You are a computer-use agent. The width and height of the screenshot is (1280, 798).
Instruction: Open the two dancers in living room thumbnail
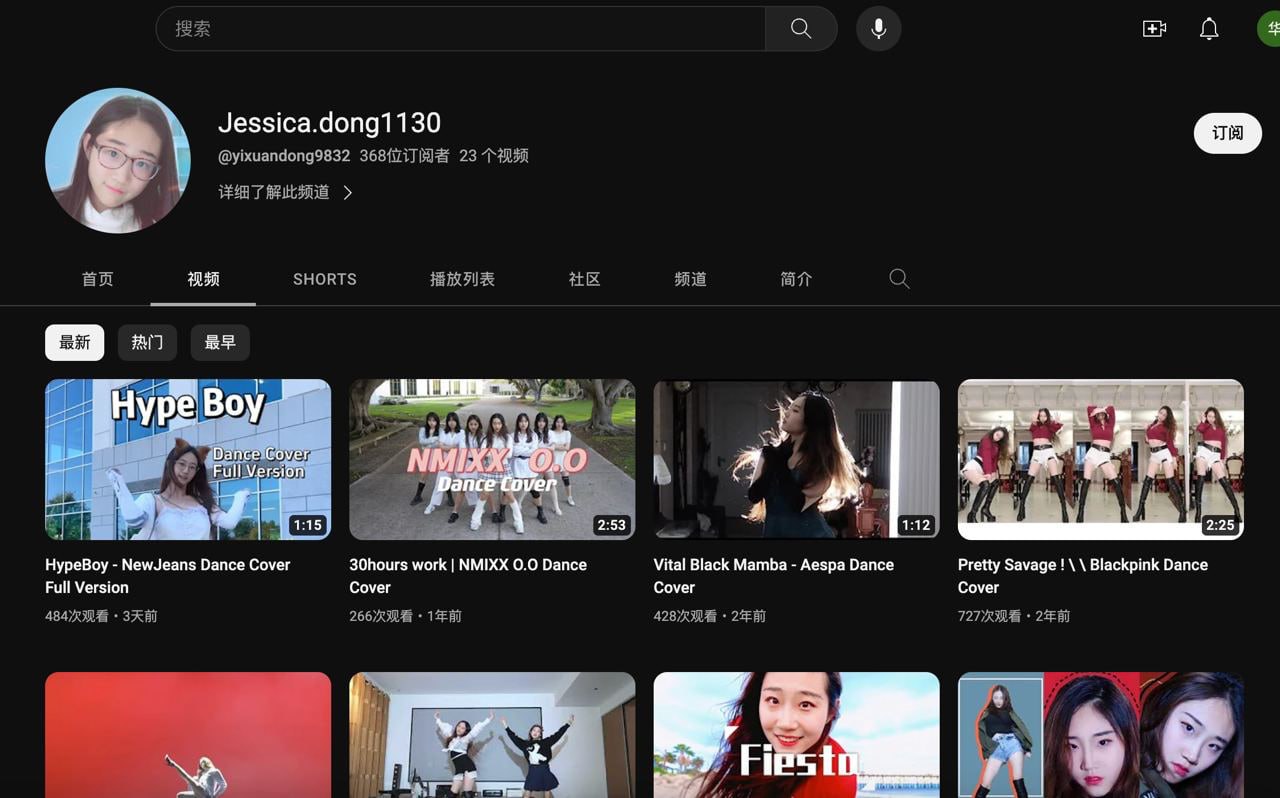pyautogui.click(x=492, y=735)
